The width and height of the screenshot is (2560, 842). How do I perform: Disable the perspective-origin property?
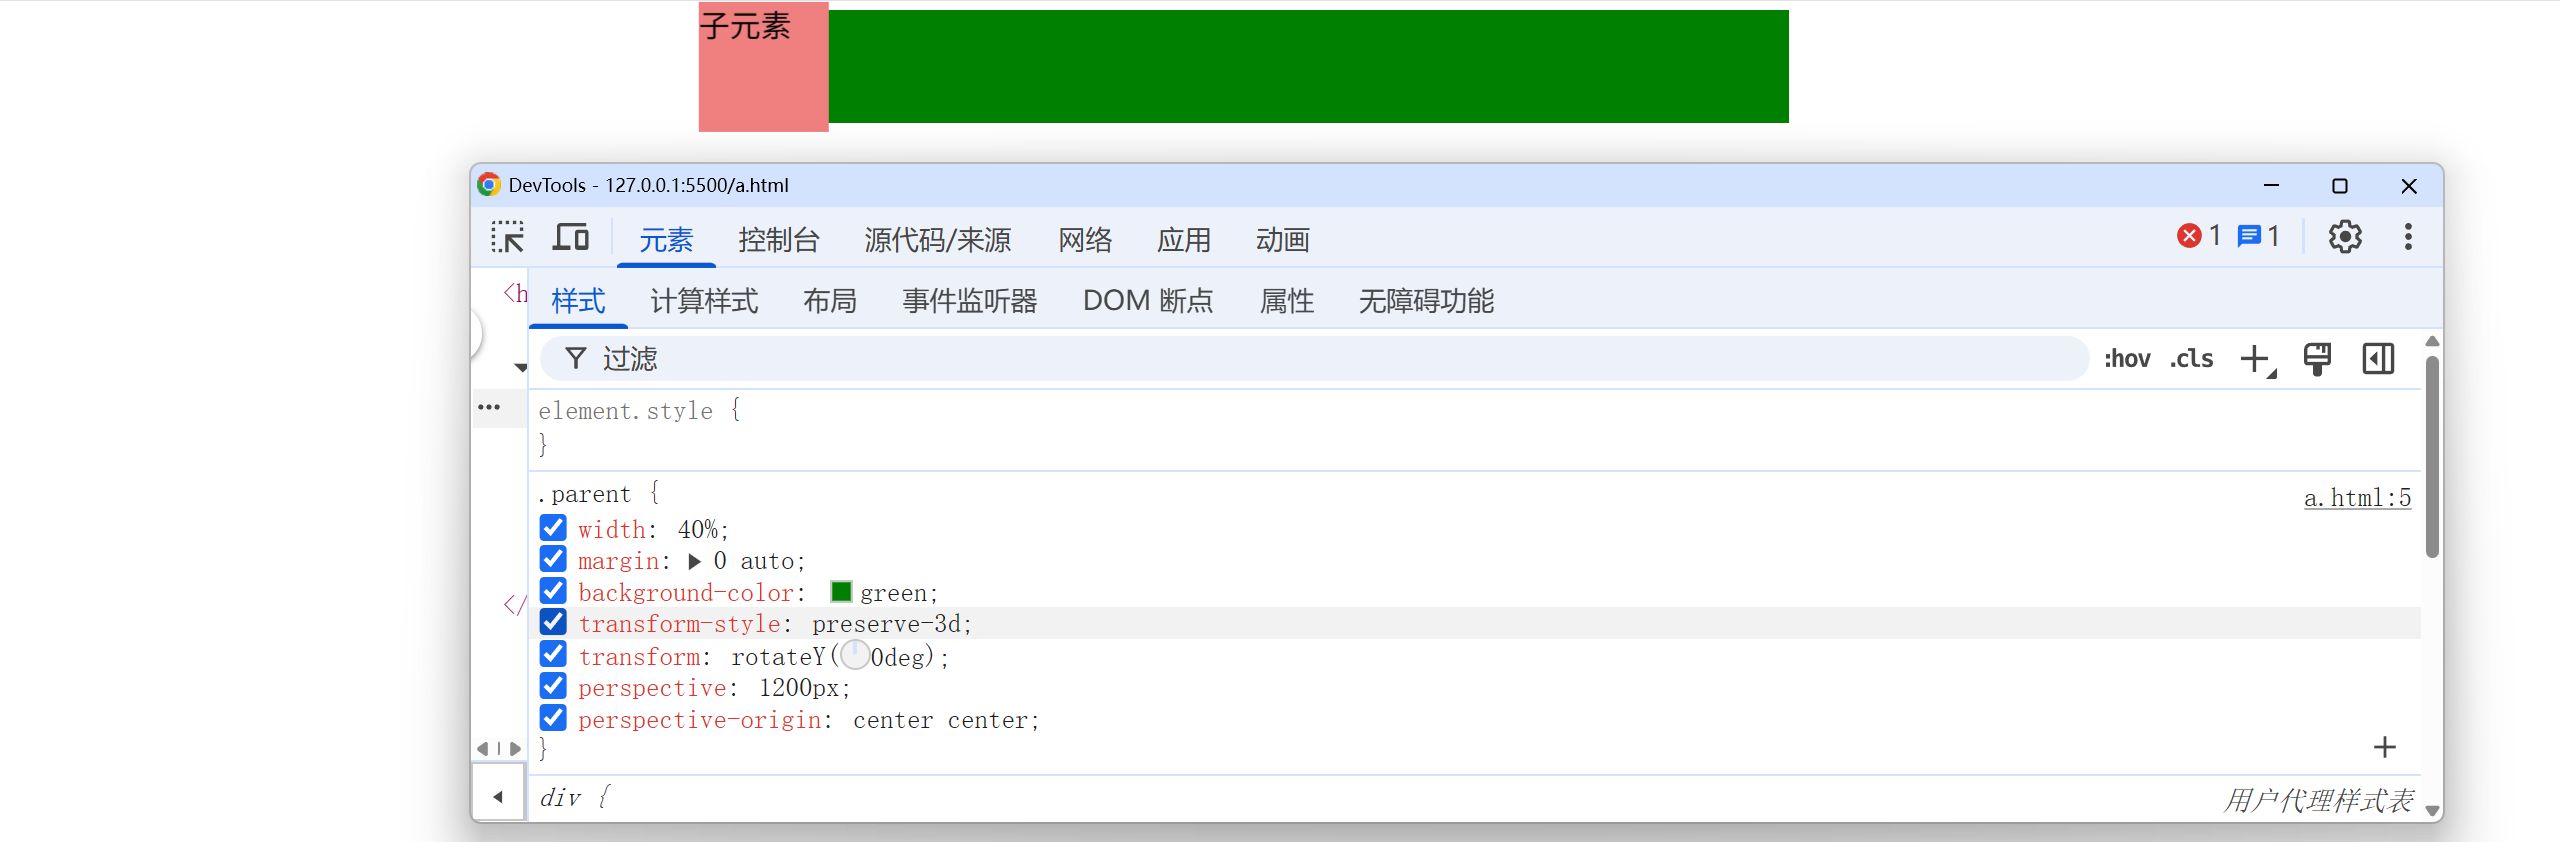[553, 719]
